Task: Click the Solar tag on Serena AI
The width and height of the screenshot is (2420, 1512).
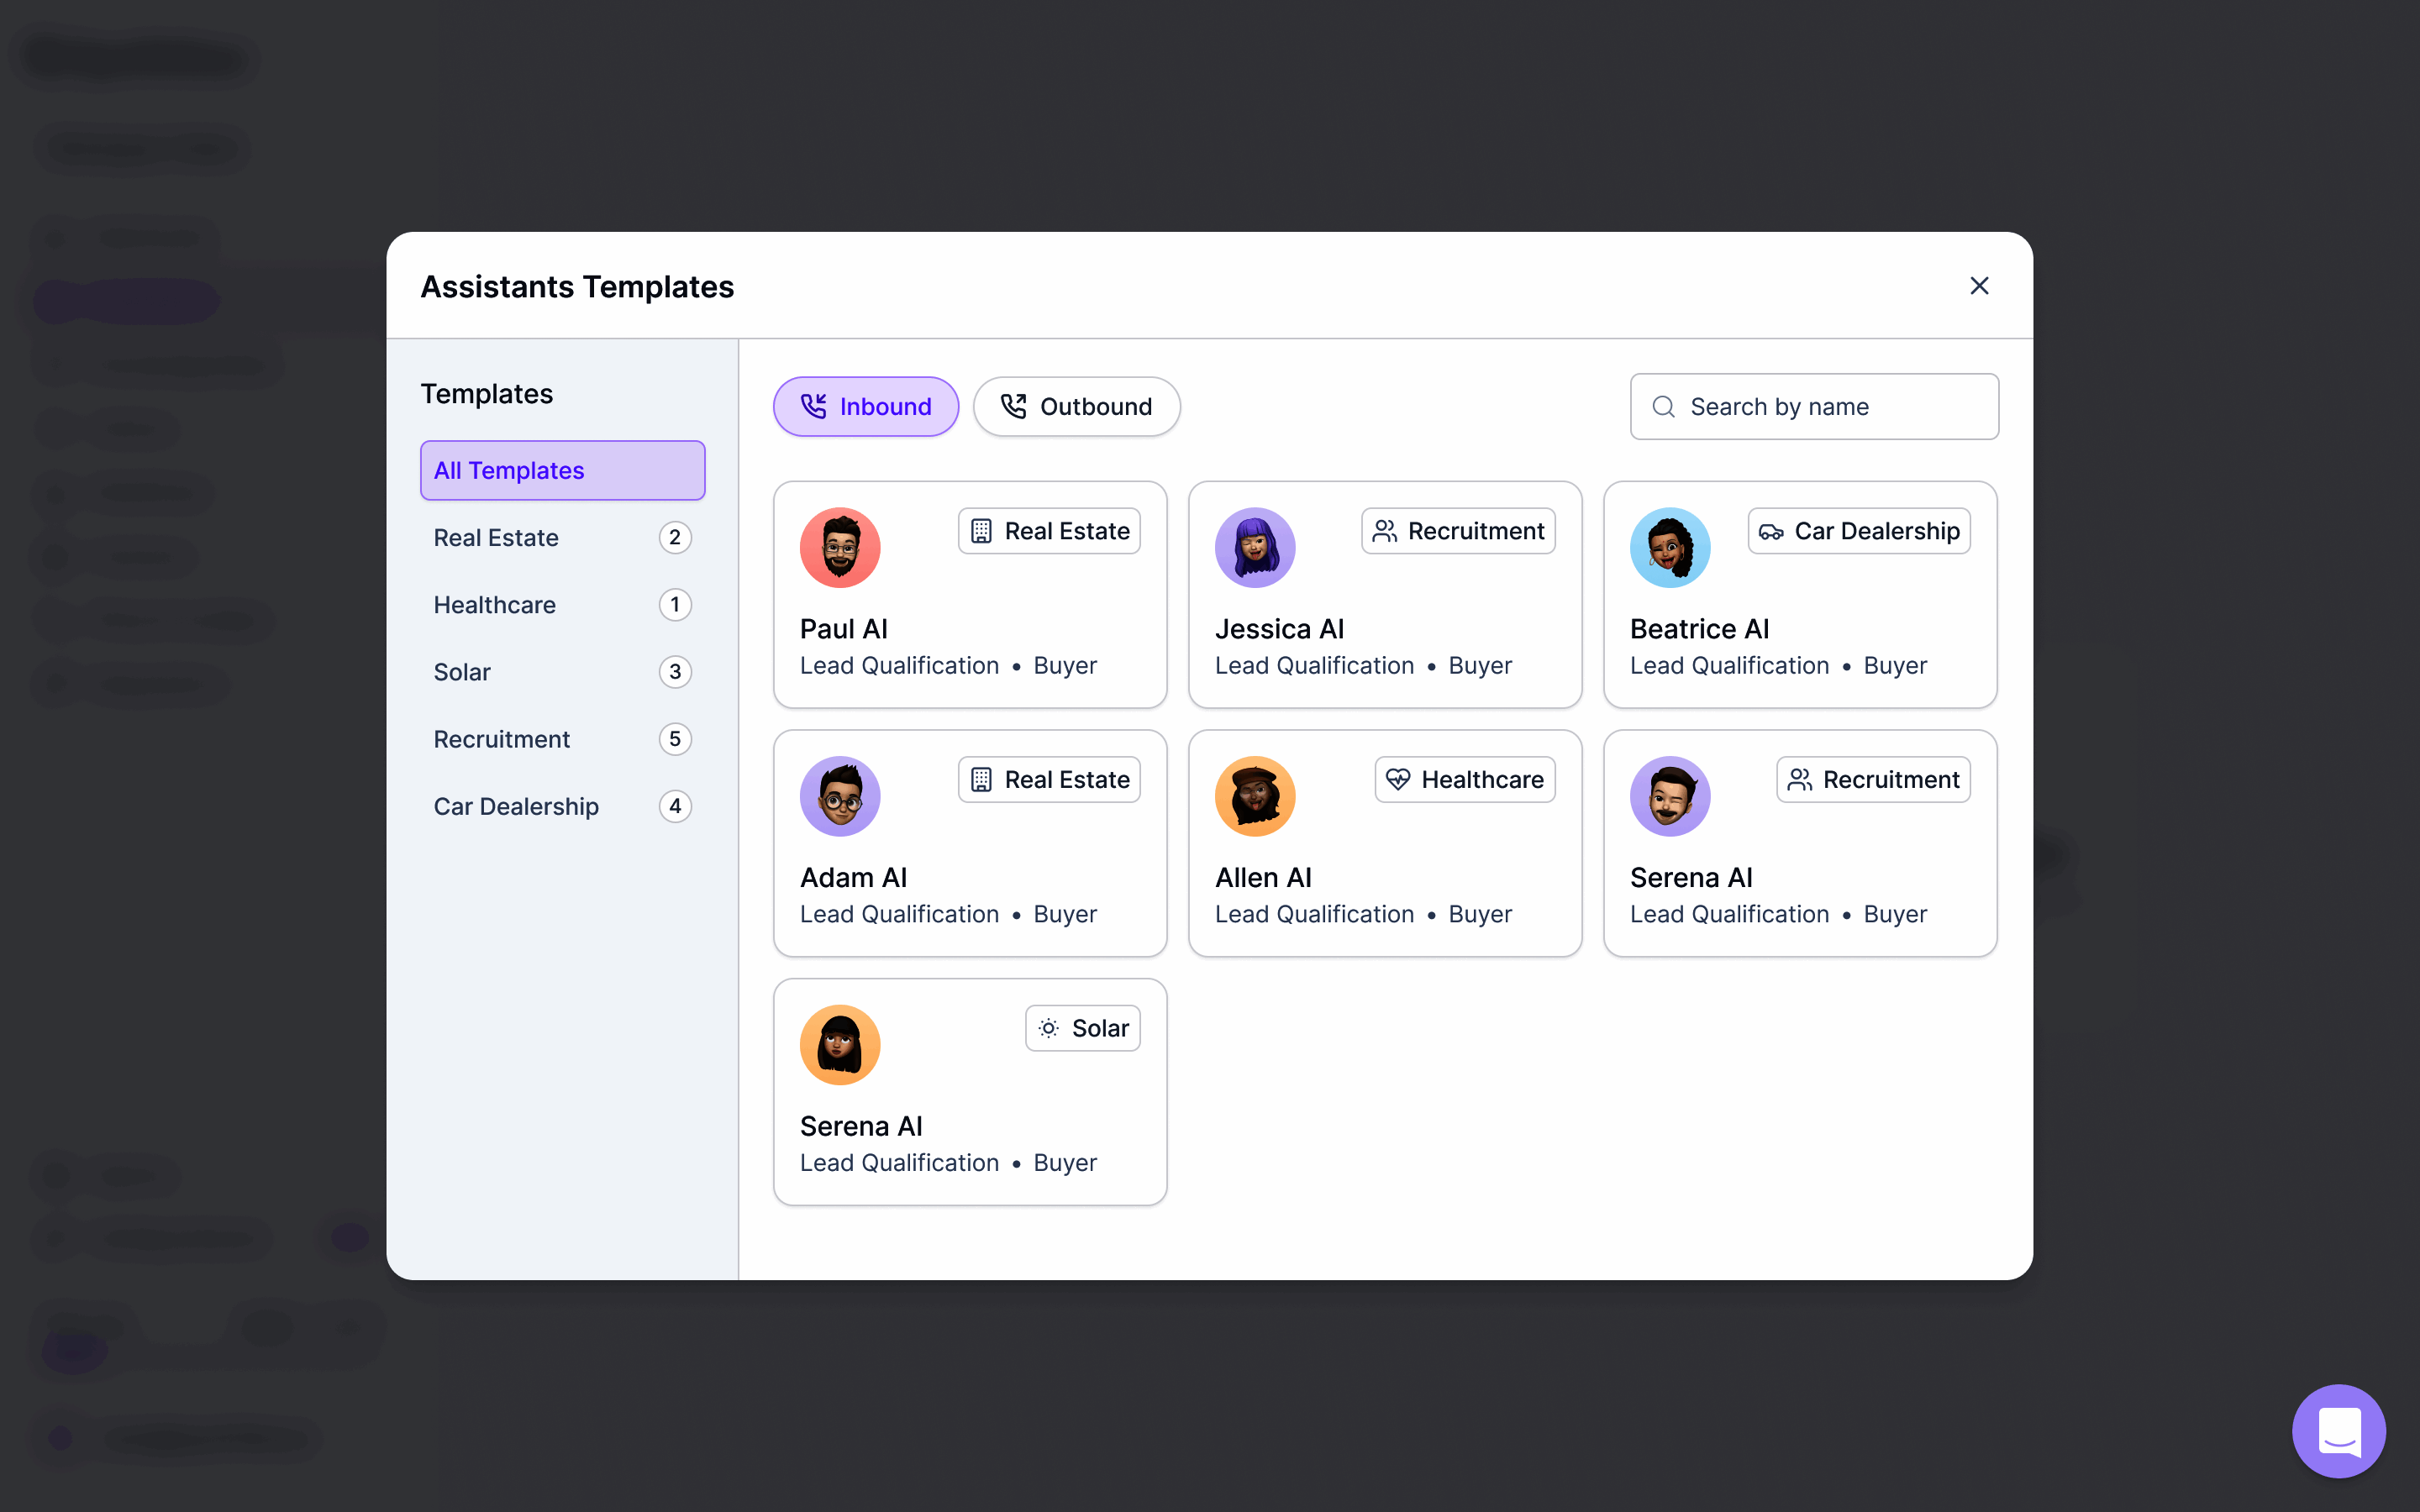Action: click(1083, 1028)
